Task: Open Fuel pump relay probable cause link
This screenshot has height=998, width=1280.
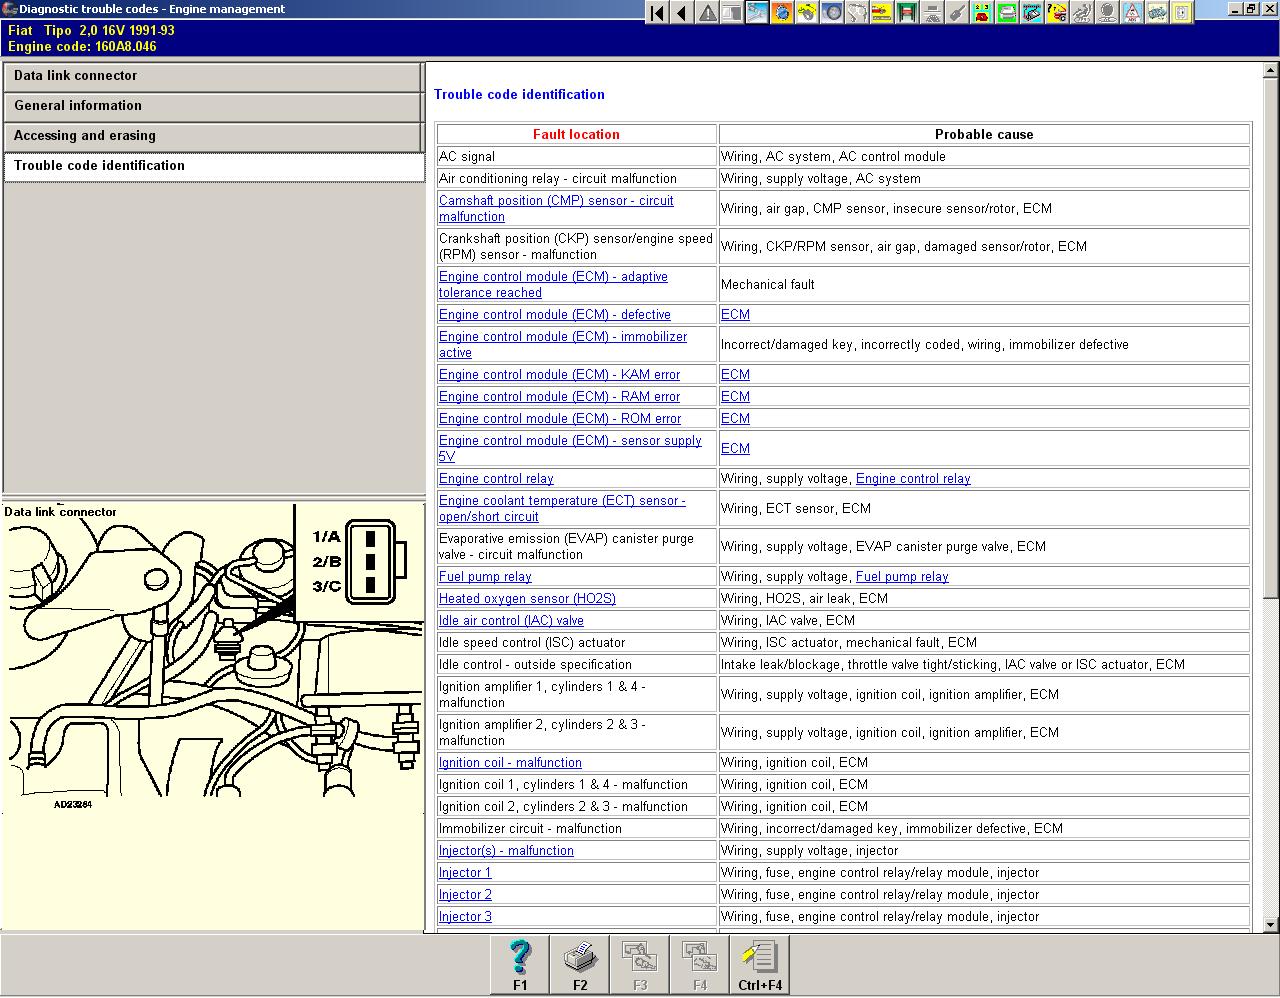Action: click(x=902, y=576)
